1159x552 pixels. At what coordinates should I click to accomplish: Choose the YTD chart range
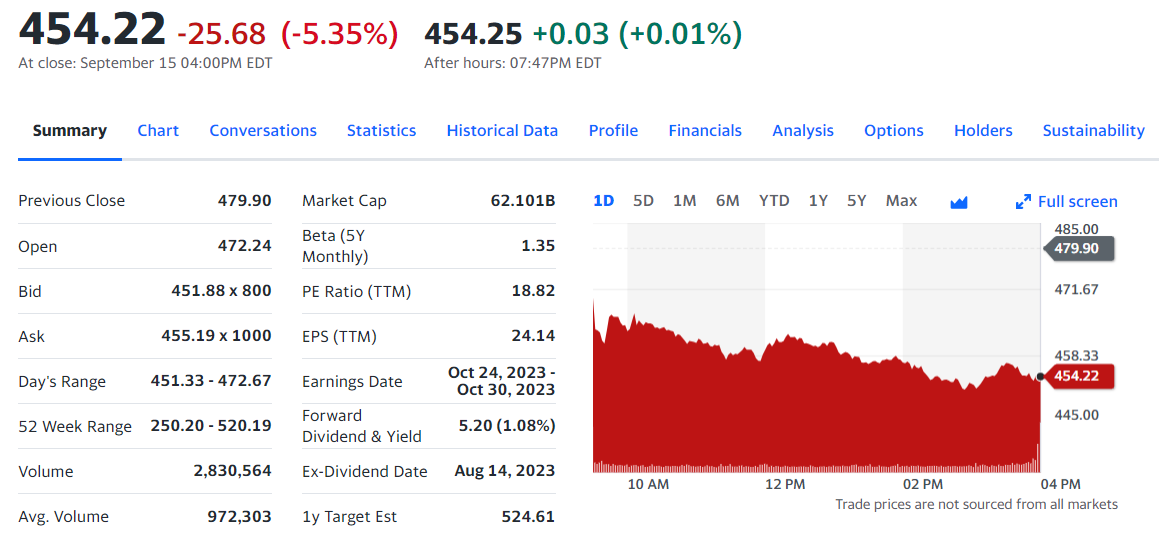[774, 201]
